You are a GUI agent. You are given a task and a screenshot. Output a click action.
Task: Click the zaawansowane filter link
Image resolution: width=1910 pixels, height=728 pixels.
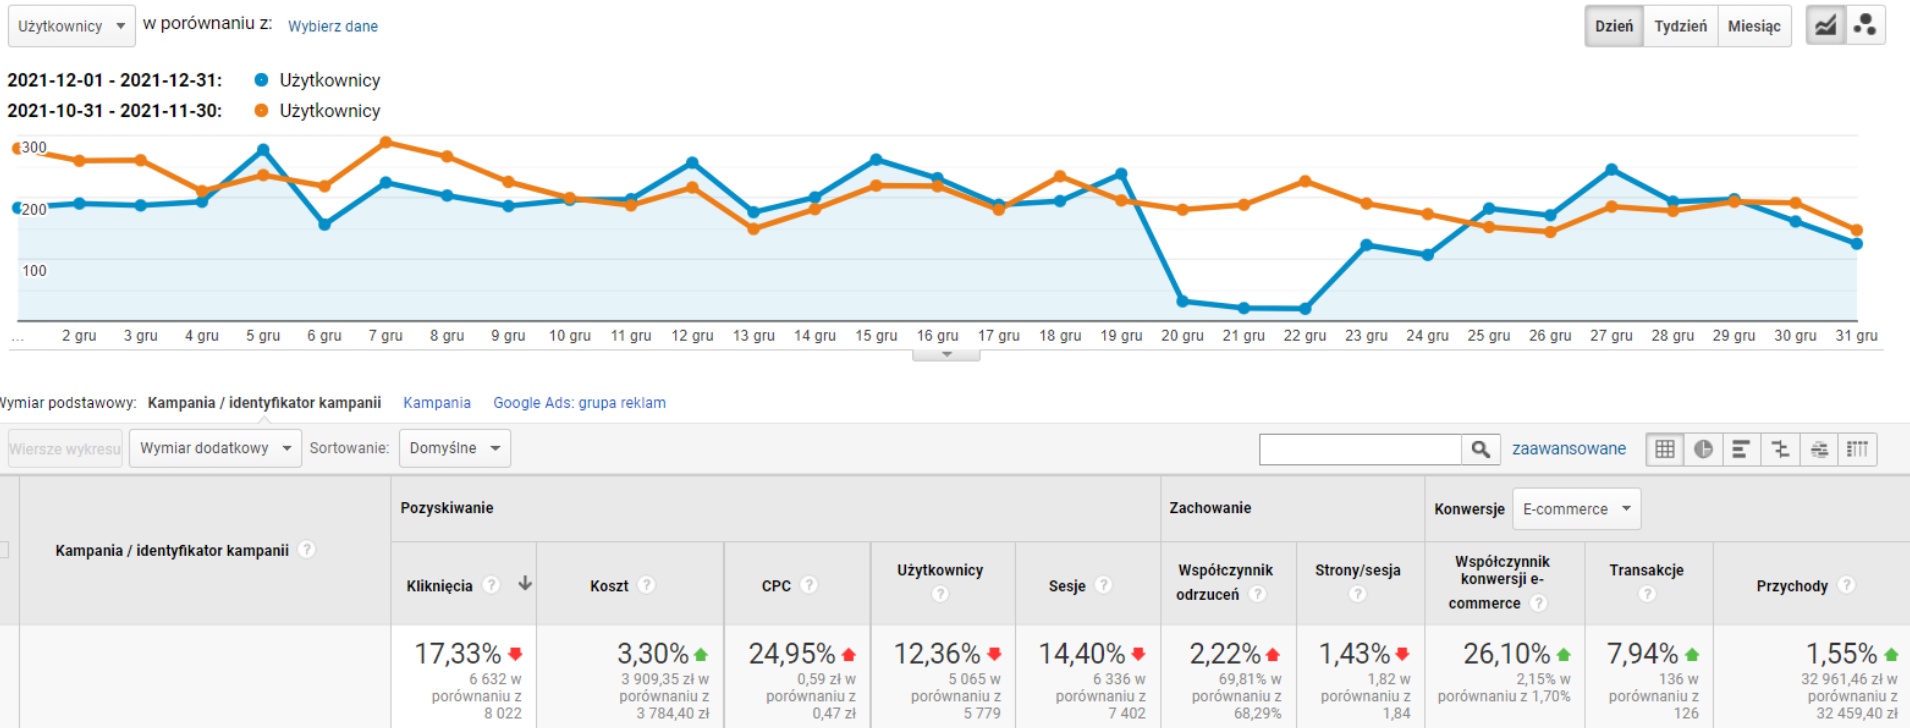[1568, 449]
